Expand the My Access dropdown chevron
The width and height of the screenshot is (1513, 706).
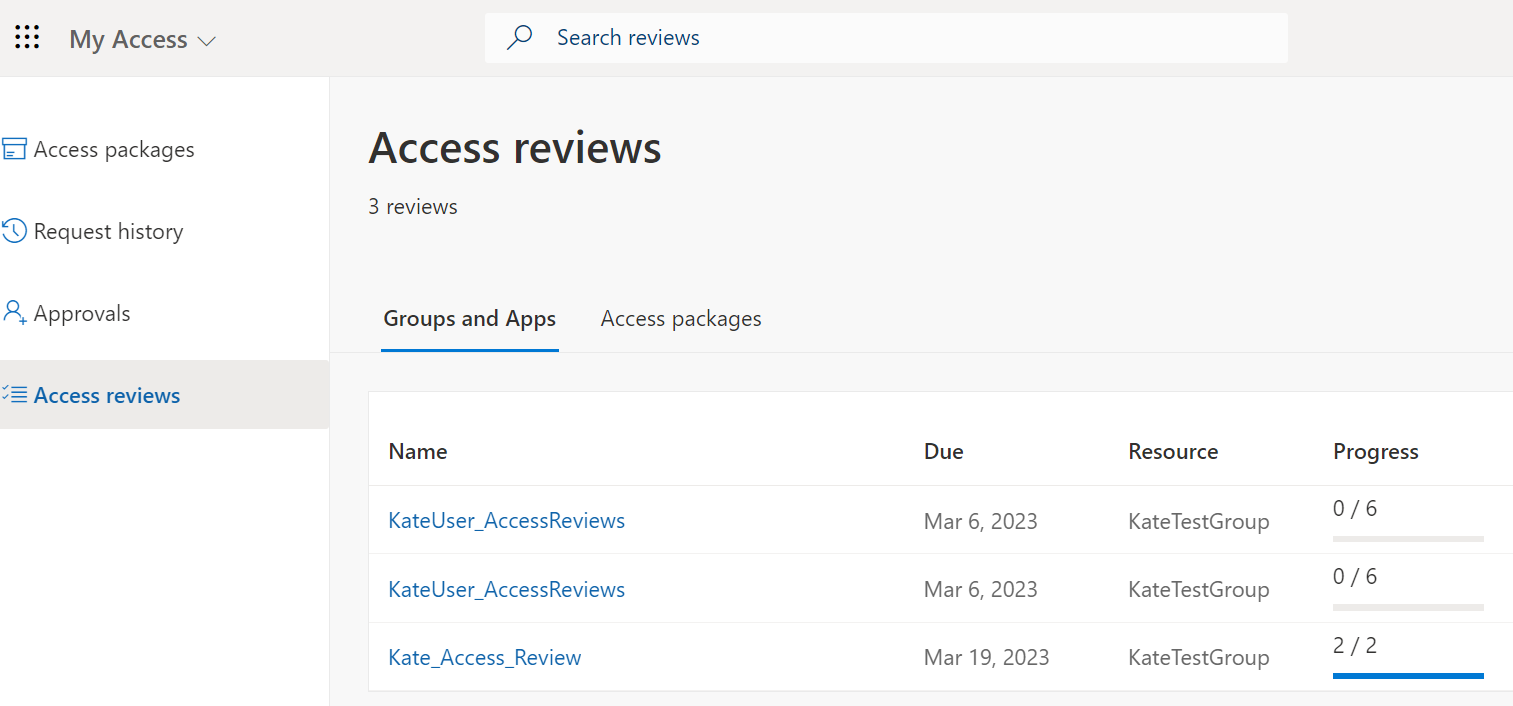(208, 41)
